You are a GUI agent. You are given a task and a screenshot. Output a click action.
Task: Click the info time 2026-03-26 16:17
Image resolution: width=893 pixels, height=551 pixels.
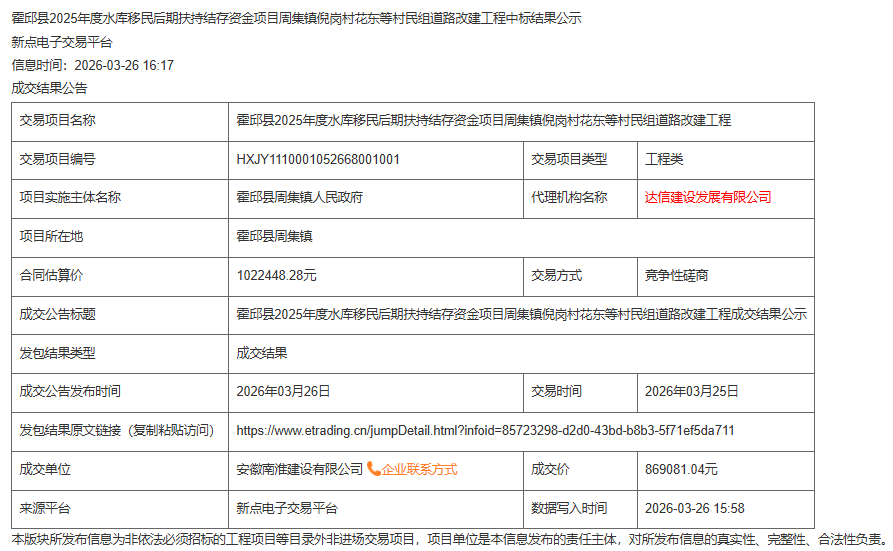(93, 65)
